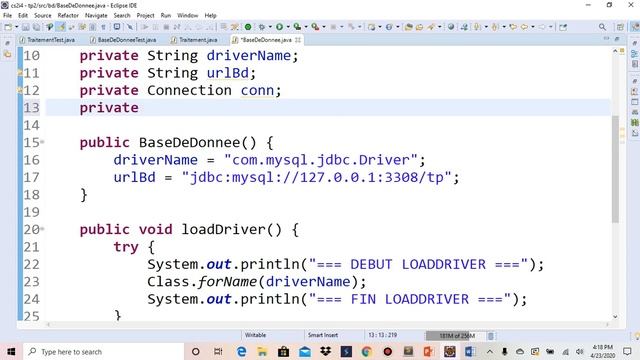Click the Previous Annotation icon
This screenshot has height=360, width=640.
pos(494,27)
